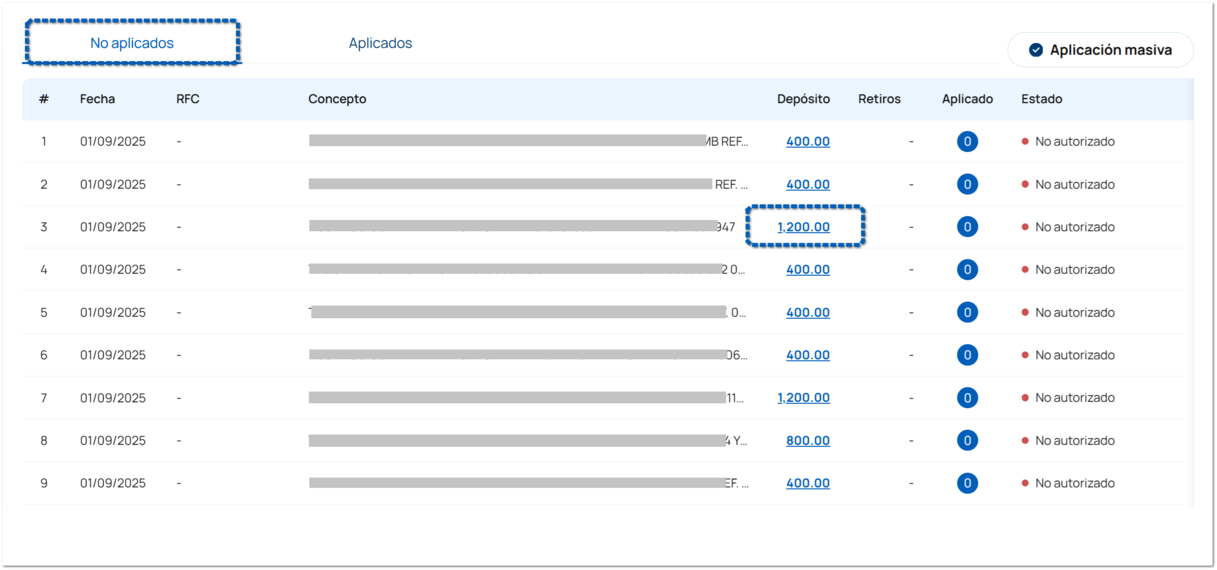Click the Aplicado count badge in row 7
The image size is (1217, 570).
tap(967, 398)
